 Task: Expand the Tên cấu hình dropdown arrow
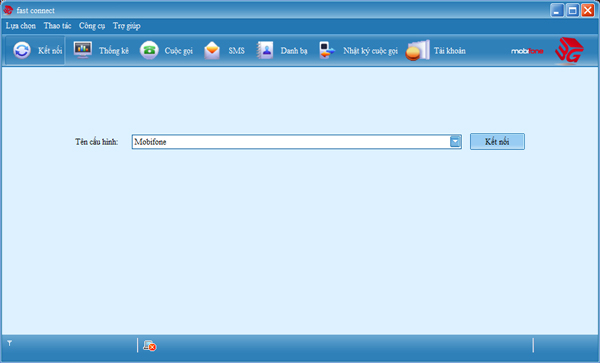click(x=455, y=142)
